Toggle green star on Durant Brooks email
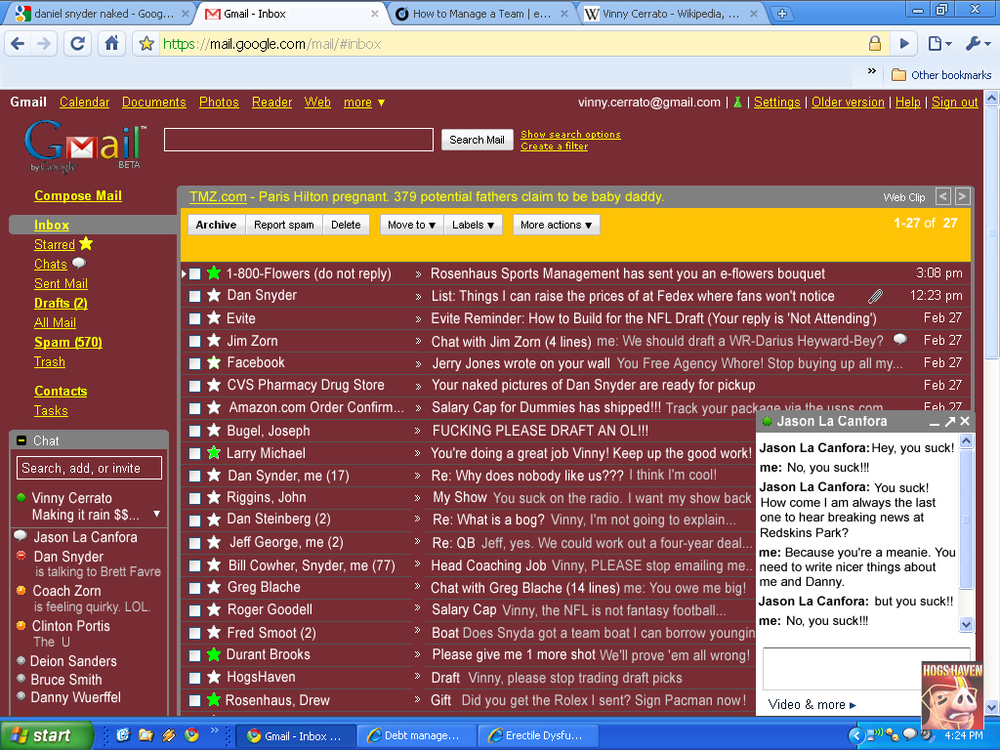 coord(214,654)
